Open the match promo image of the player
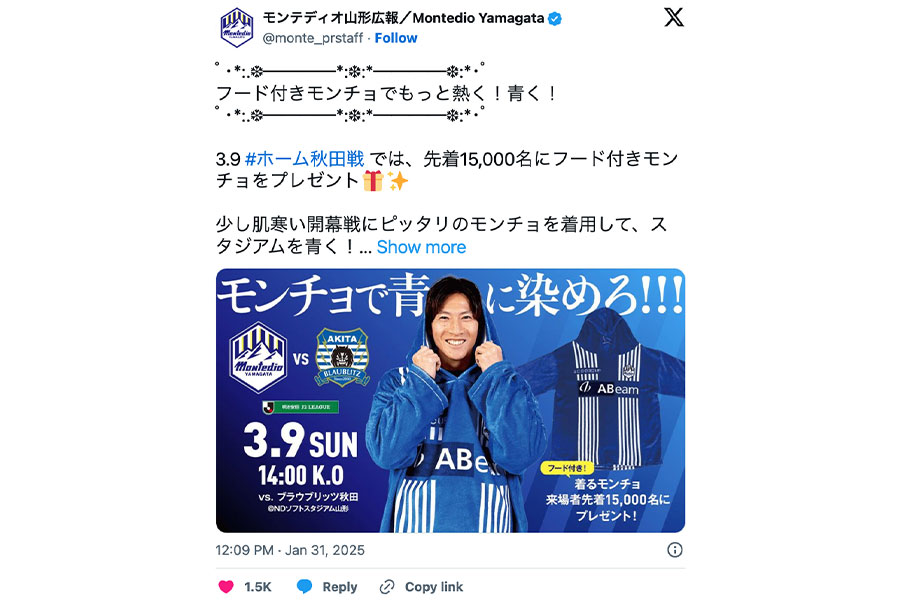900x600 pixels. pos(450,401)
